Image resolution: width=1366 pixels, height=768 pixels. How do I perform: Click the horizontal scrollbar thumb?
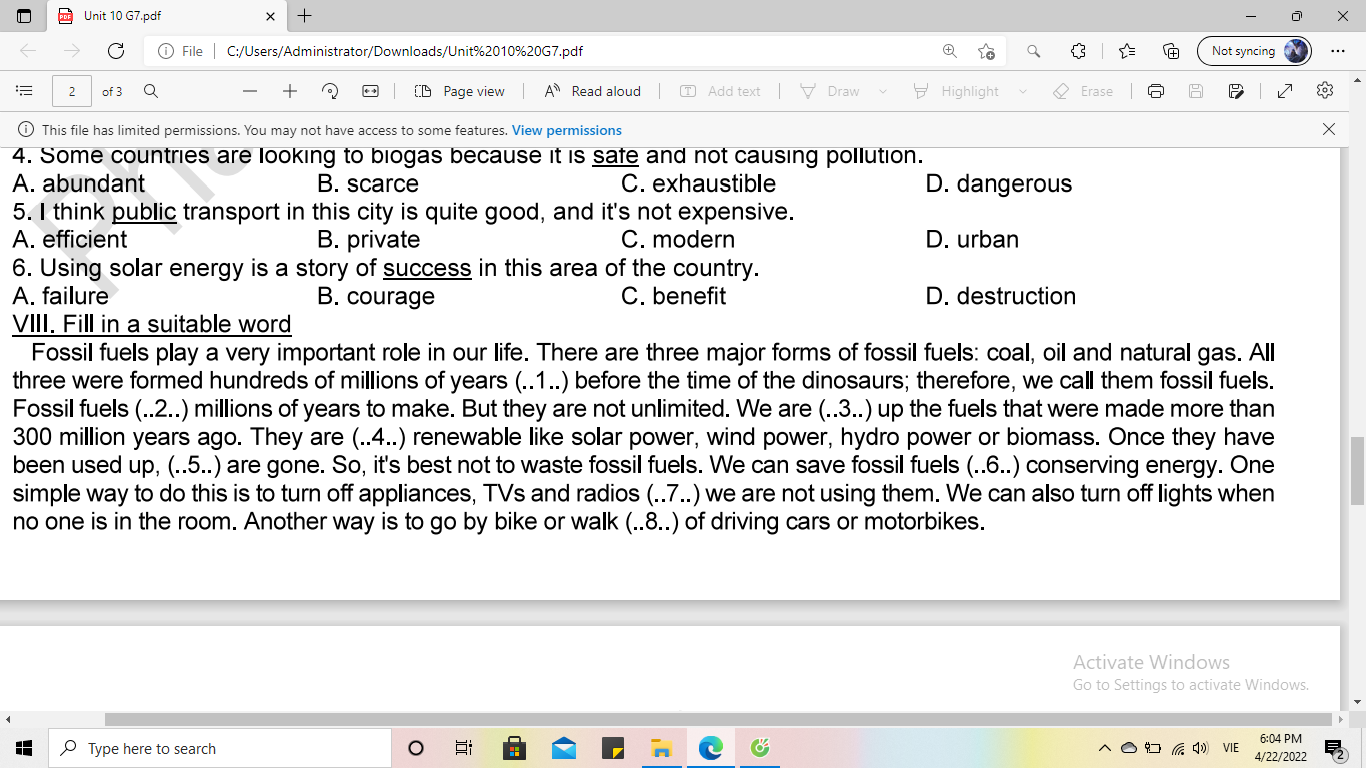tap(718, 720)
